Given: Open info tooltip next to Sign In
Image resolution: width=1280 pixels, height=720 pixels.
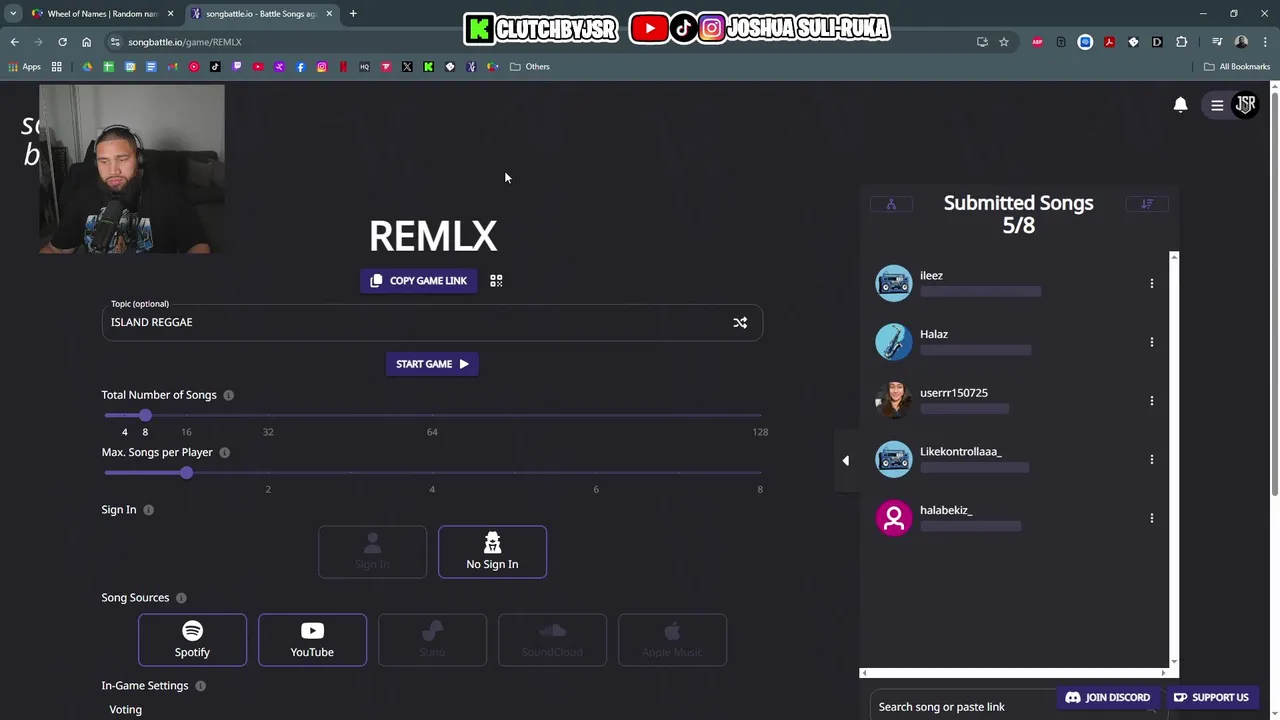Looking at the screenshot, I should coord(148,510).
